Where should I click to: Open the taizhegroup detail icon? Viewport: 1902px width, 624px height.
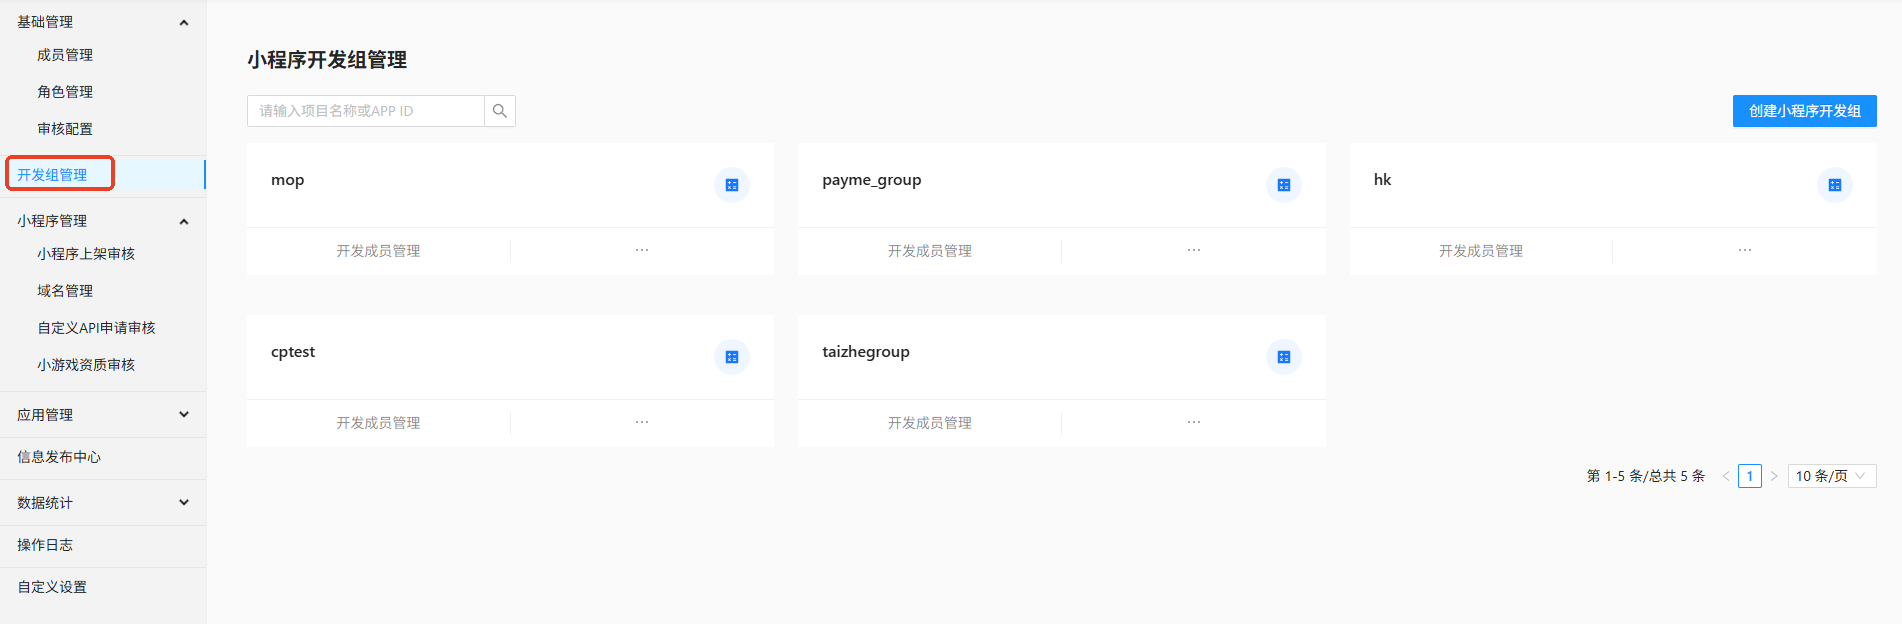(x=1284, y=357)
